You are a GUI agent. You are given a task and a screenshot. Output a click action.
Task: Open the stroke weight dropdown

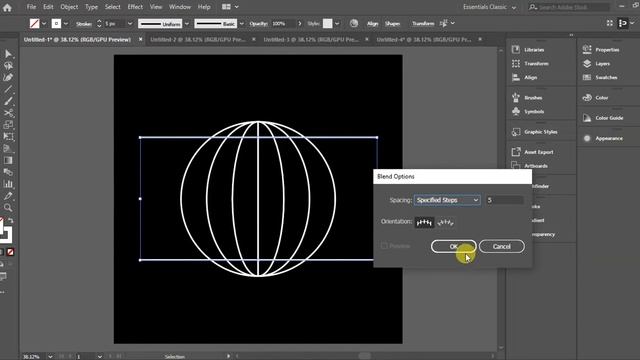point(130,24)
